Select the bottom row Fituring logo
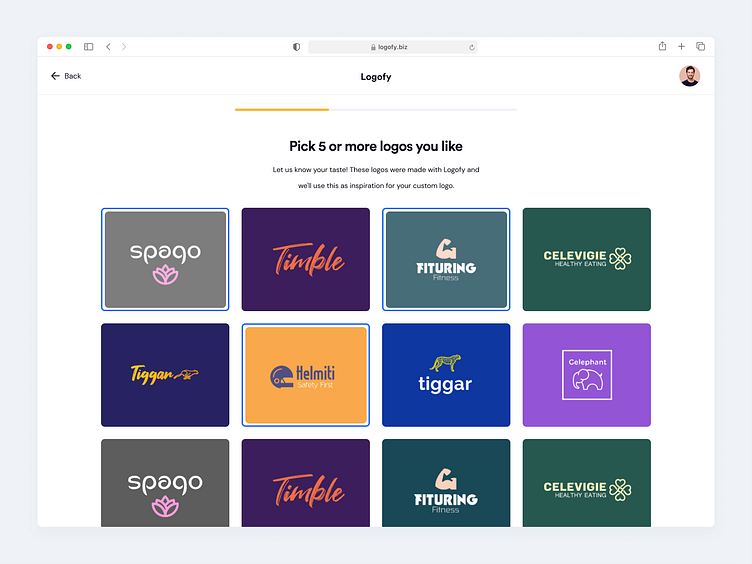The height and width of the screenshot is (564, 752). [x=446, y=483]
